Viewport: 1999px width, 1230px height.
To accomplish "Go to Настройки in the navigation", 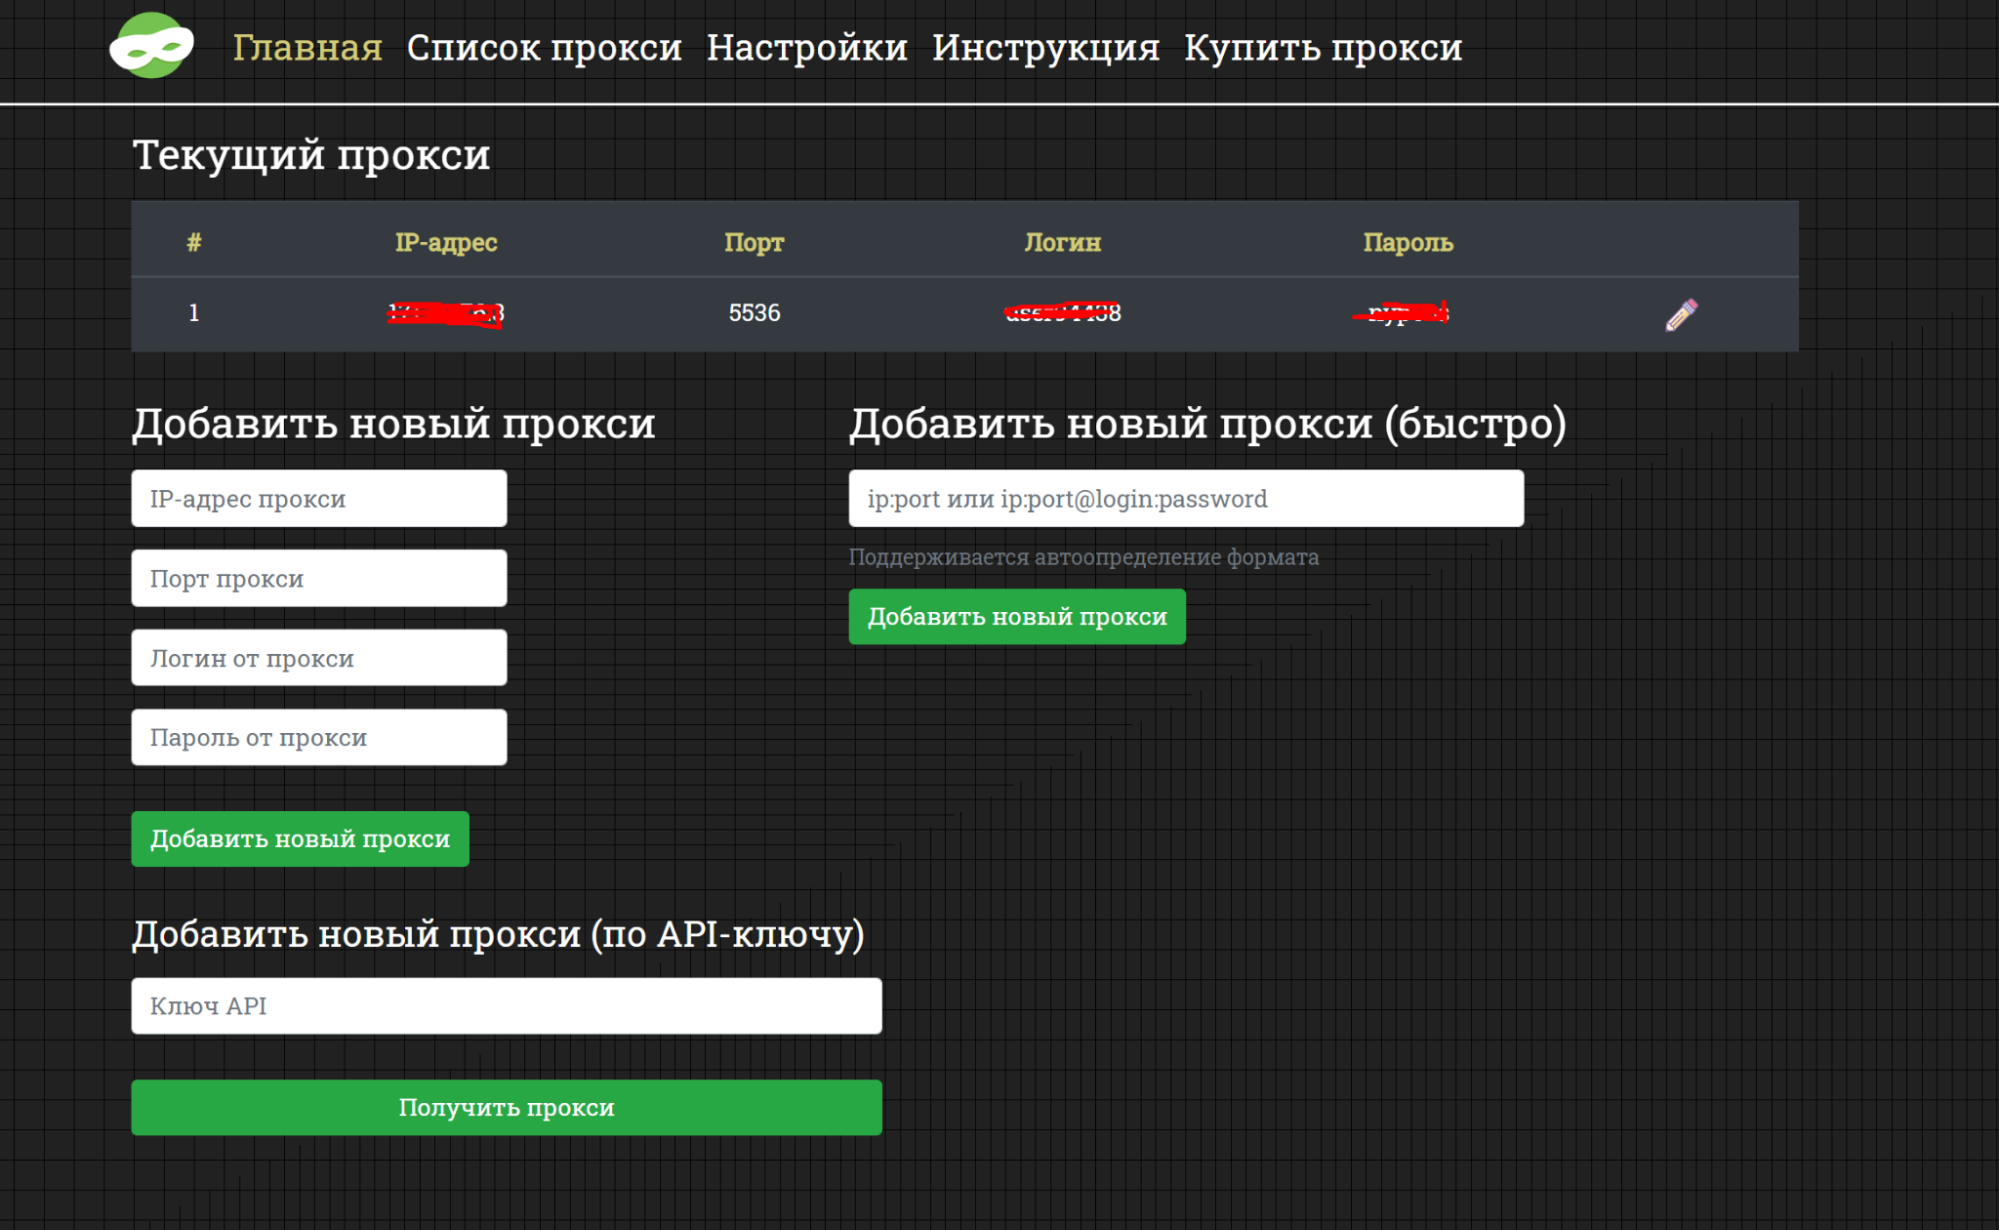I will click(807, 48).
